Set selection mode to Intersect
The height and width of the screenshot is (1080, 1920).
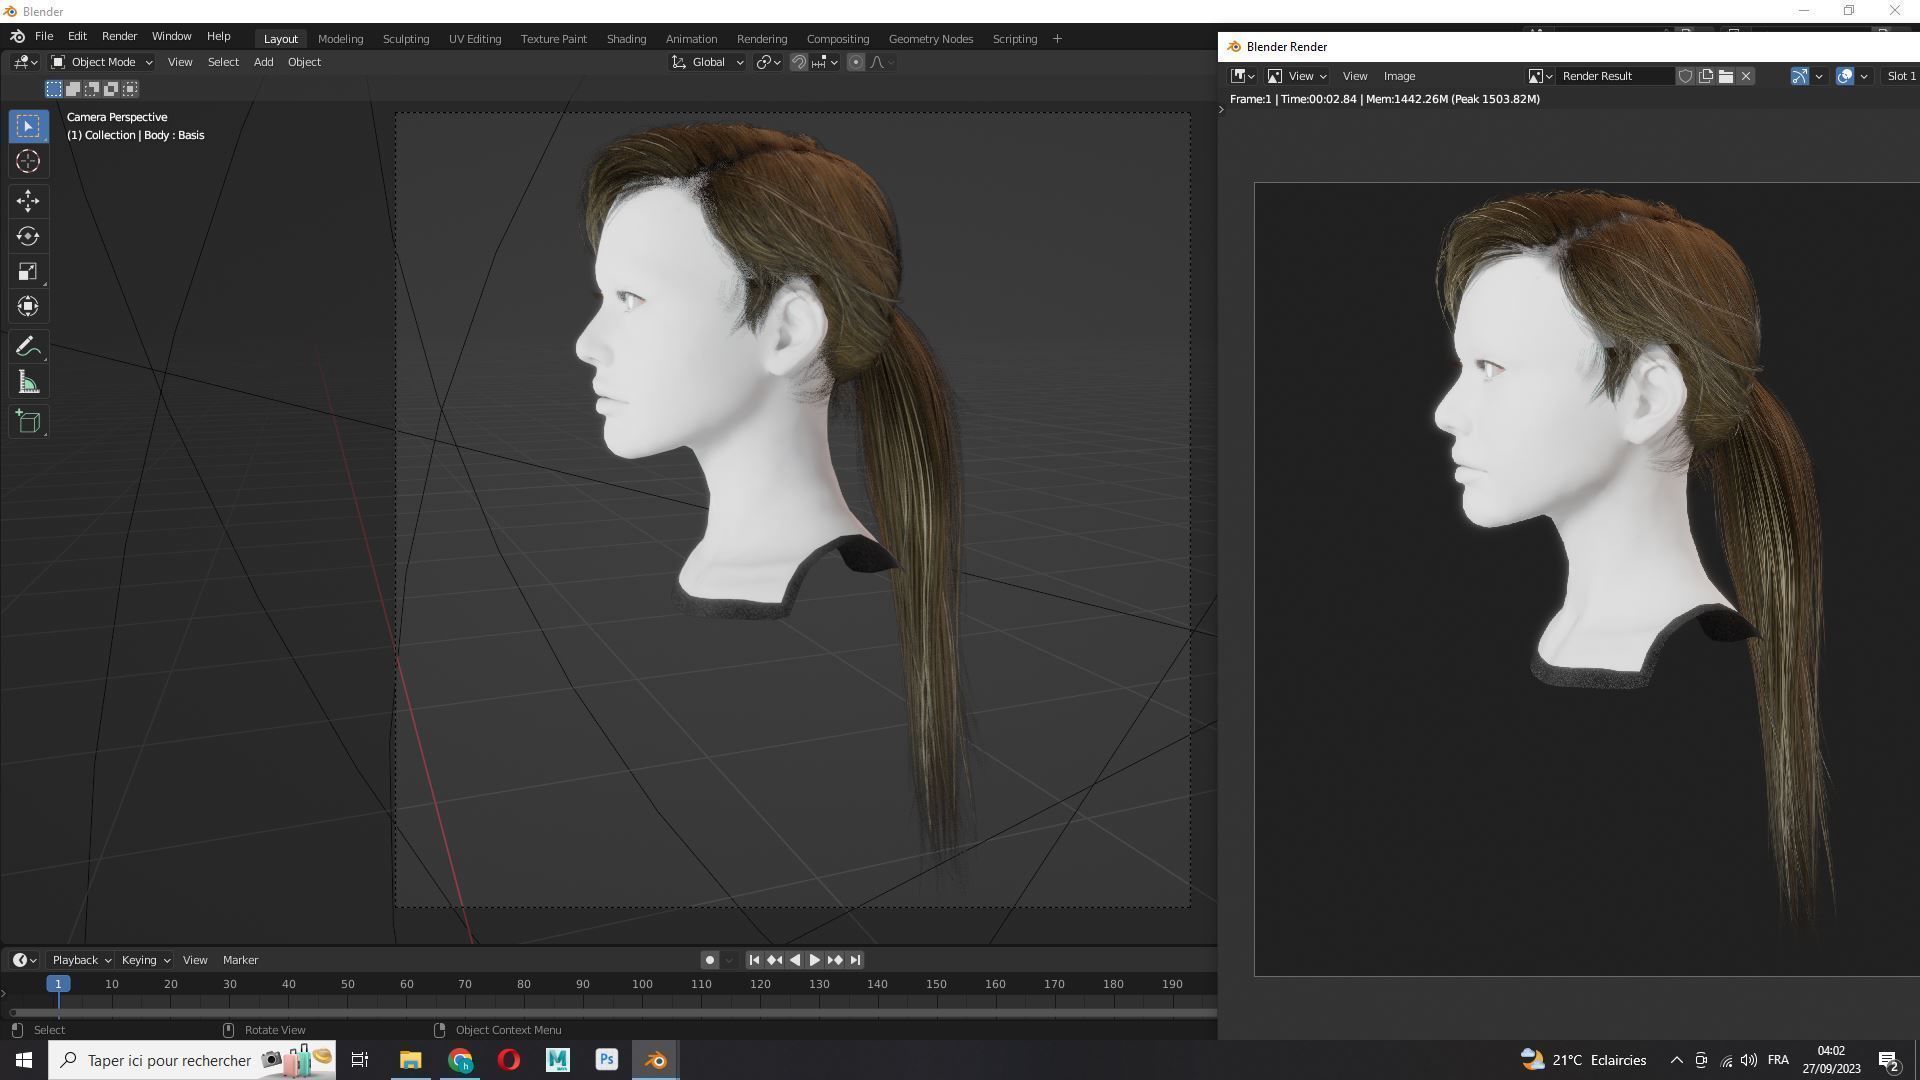pos(130,89)
